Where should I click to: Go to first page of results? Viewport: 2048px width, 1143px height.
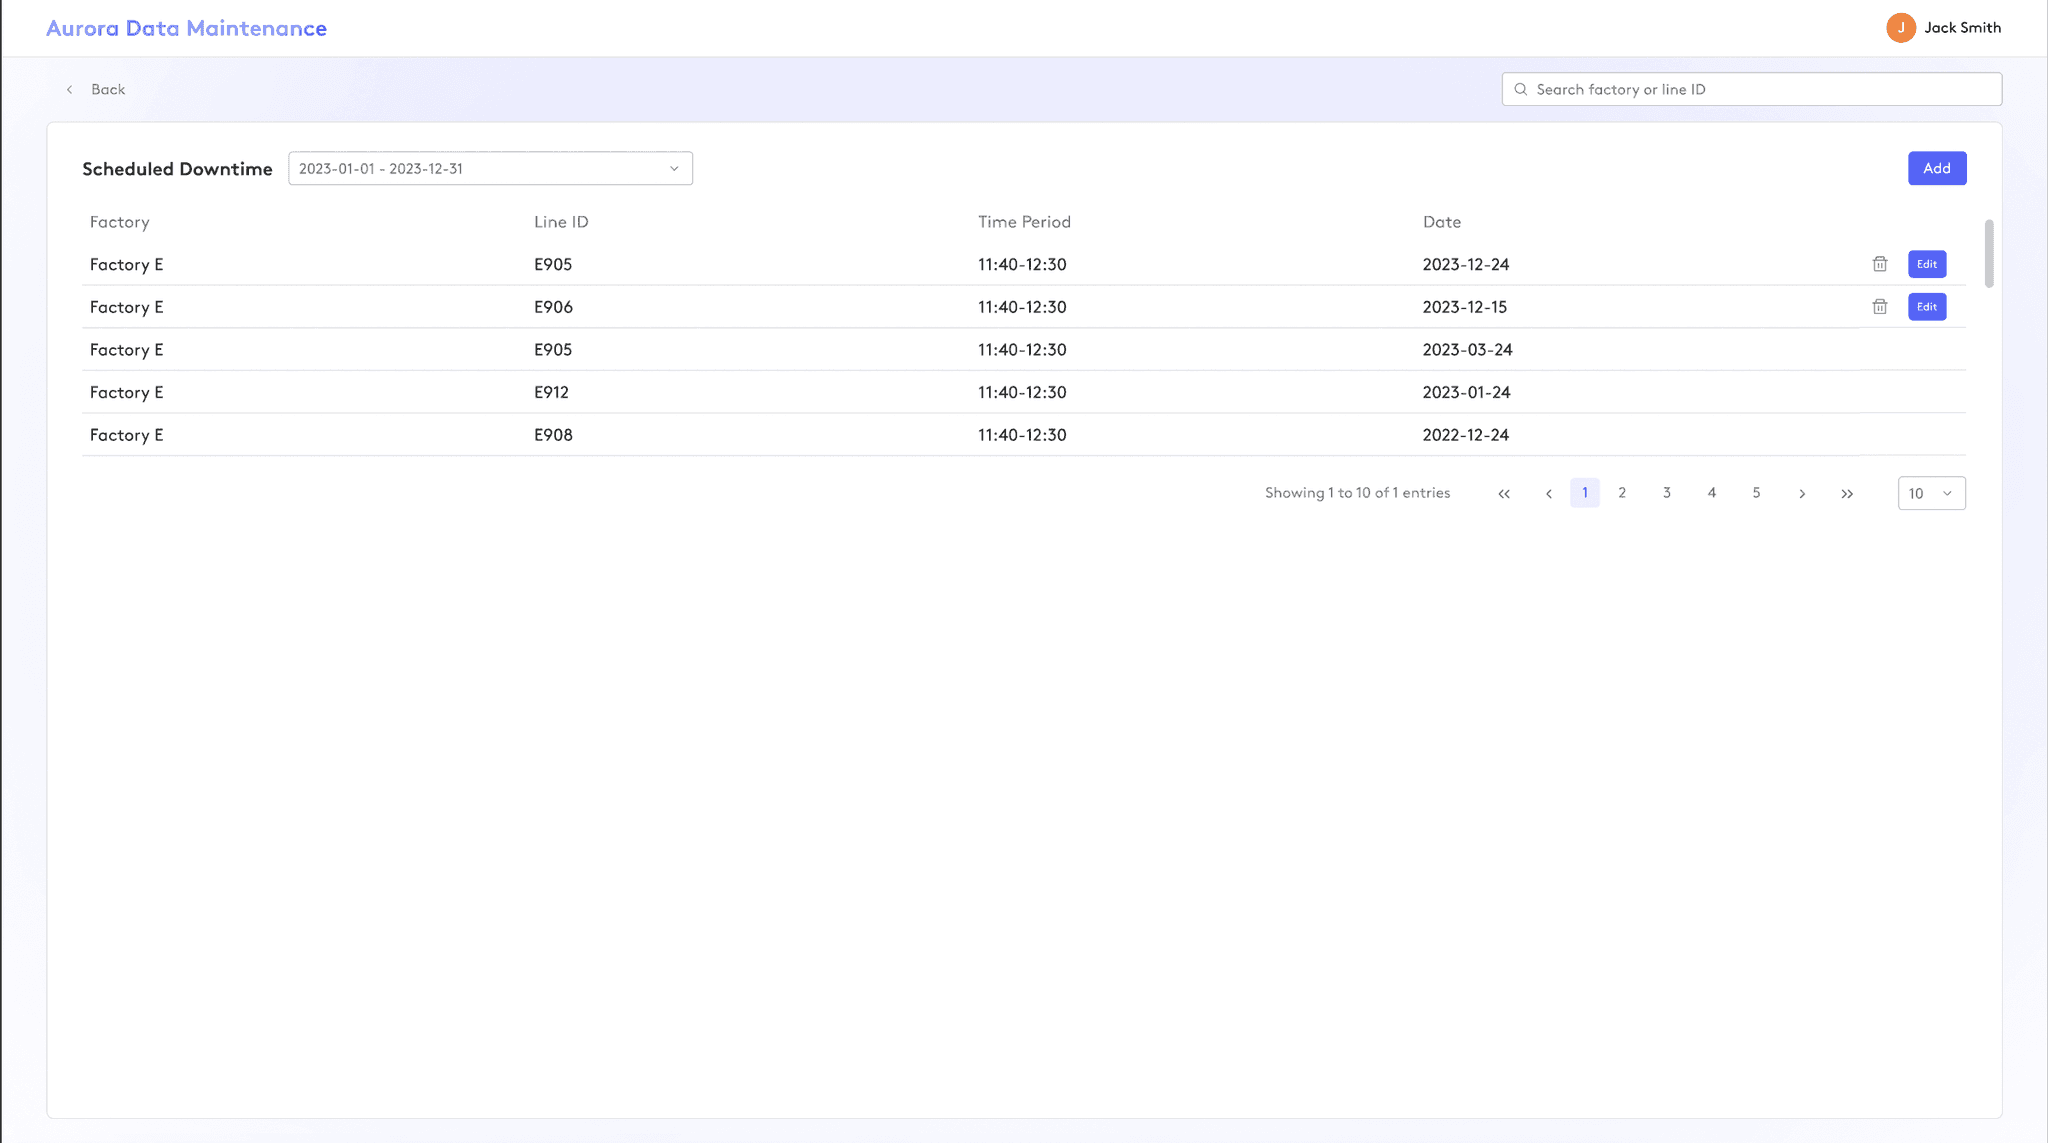[1504, 494]
